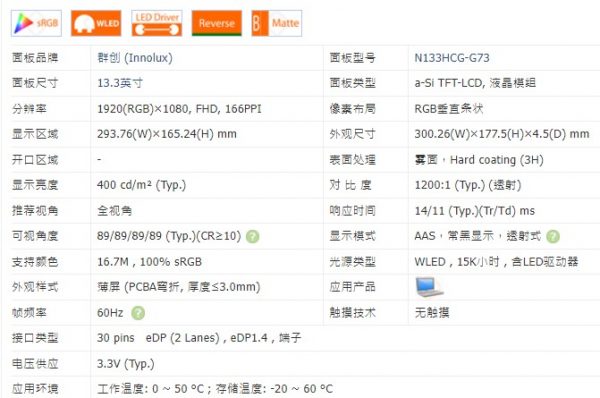Click the sRGB color gamut badge
The image size is (600, 398).
tap(36, 23)
